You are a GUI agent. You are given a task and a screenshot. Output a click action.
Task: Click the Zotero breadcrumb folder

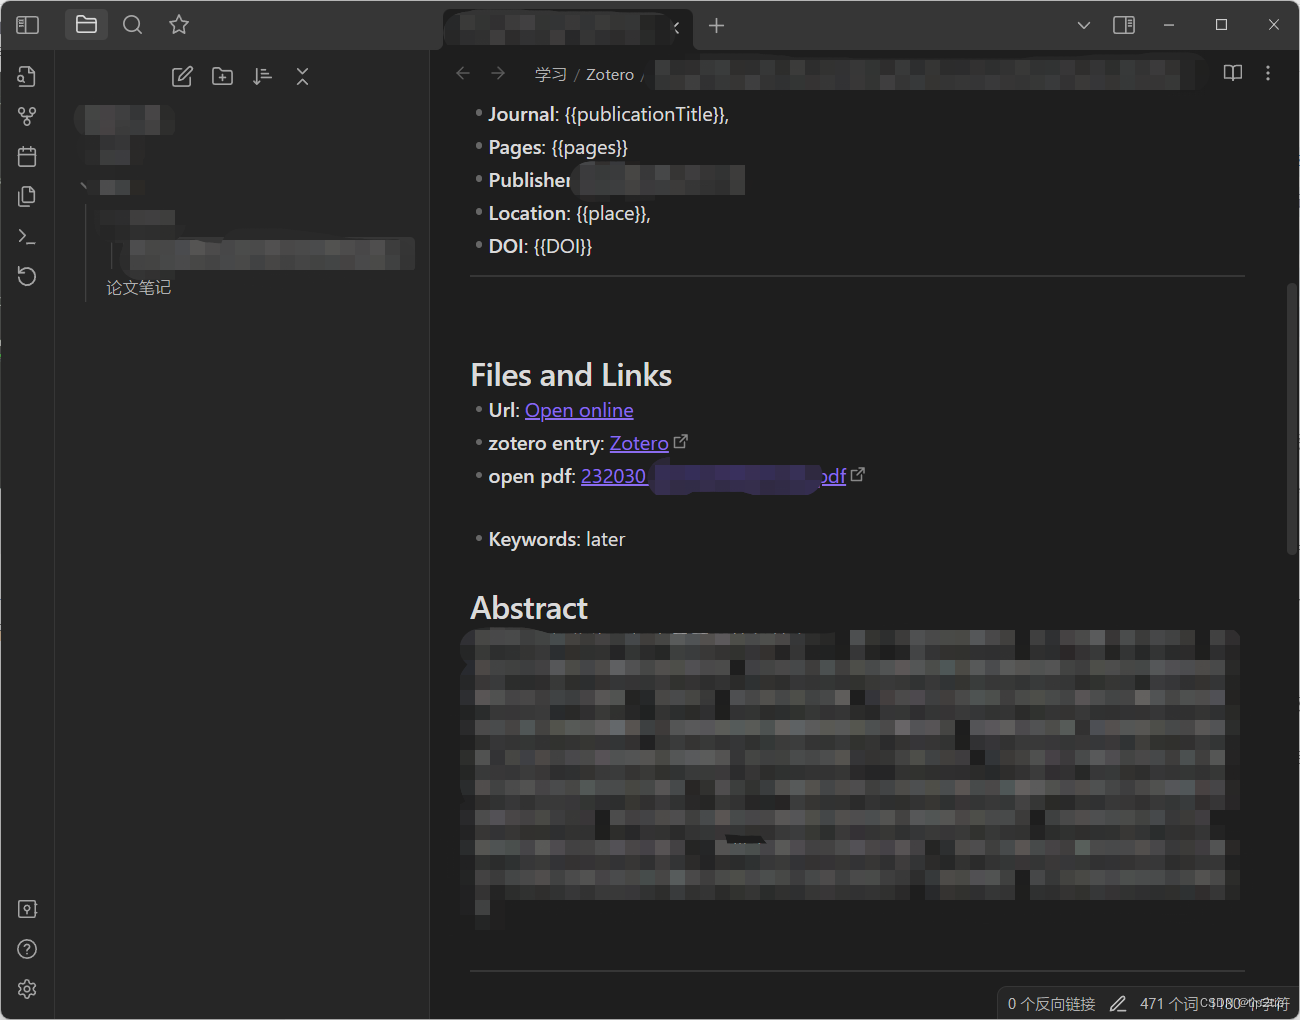(x=610, y=74)
